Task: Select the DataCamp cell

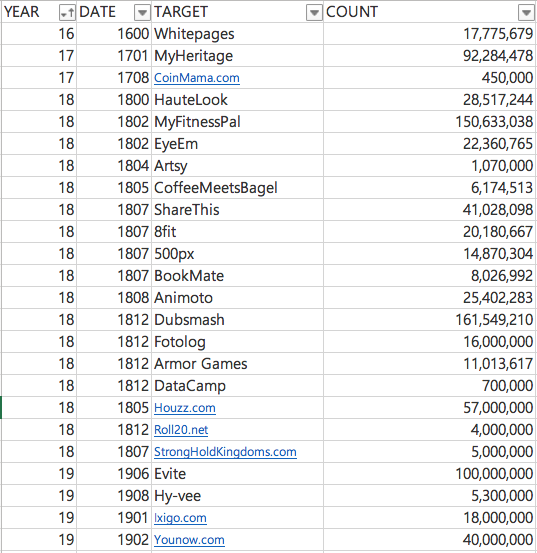Action: pos(238,386)
